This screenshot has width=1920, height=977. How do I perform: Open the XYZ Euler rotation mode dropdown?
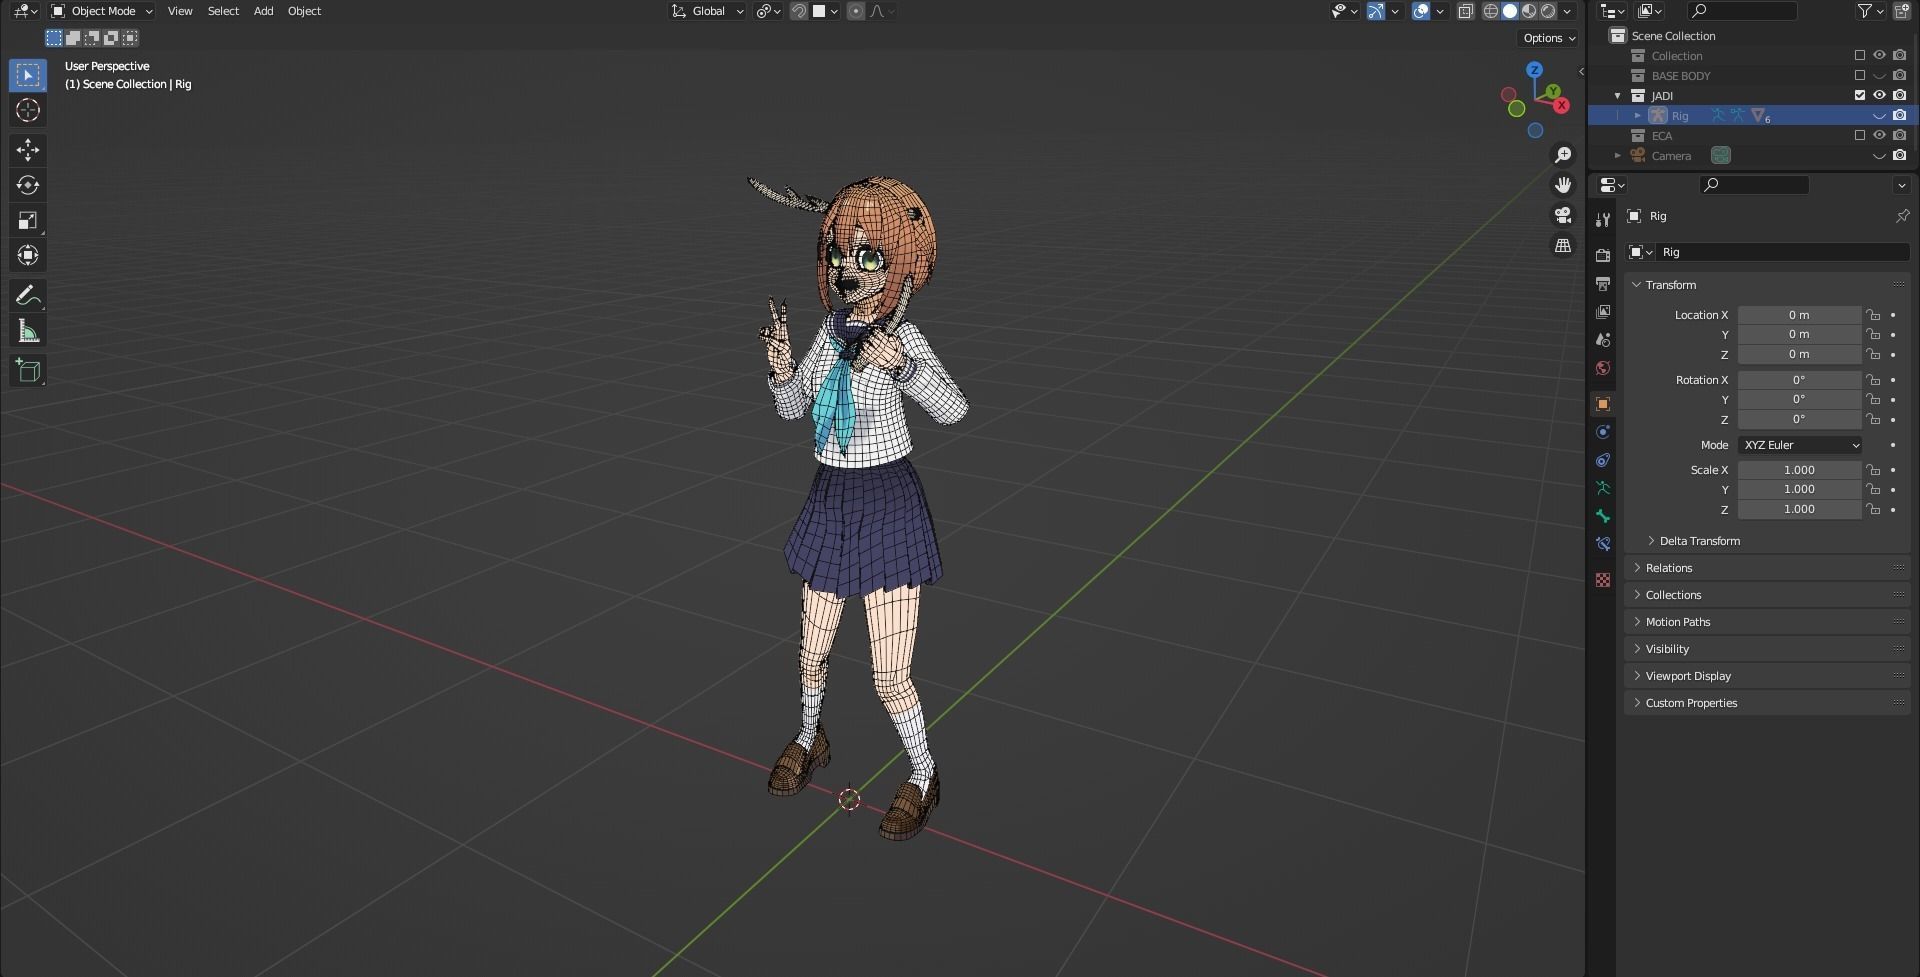coord(1800,445)
